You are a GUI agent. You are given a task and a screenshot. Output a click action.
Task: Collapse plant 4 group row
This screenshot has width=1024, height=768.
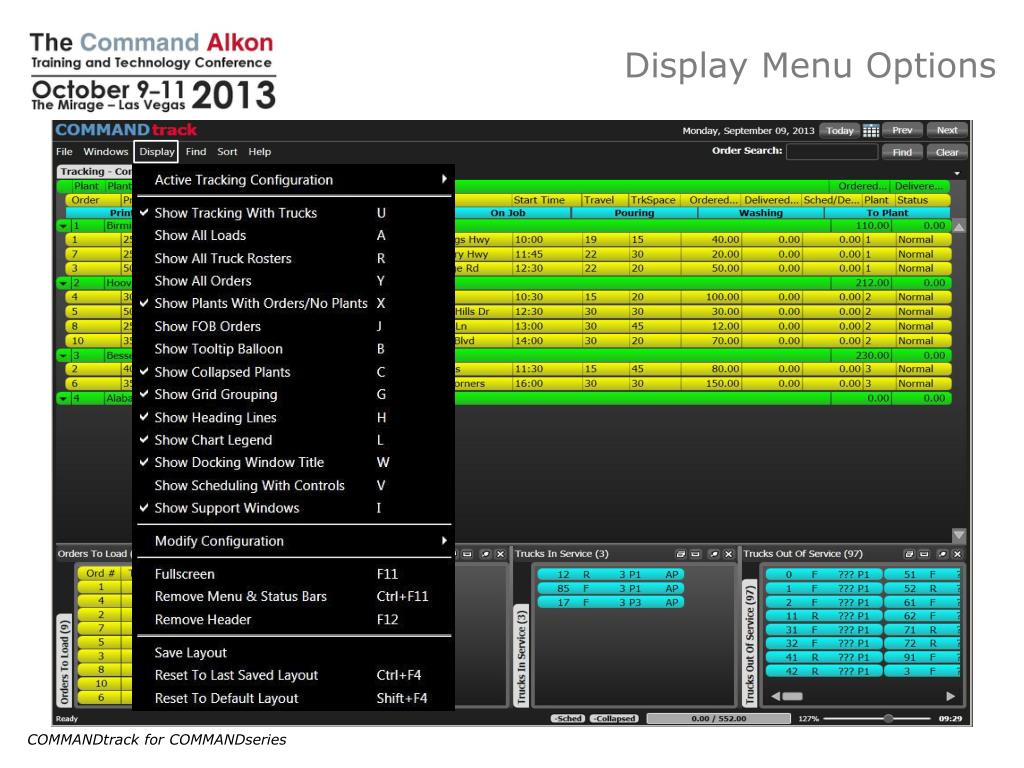click(x=63, y=398)
